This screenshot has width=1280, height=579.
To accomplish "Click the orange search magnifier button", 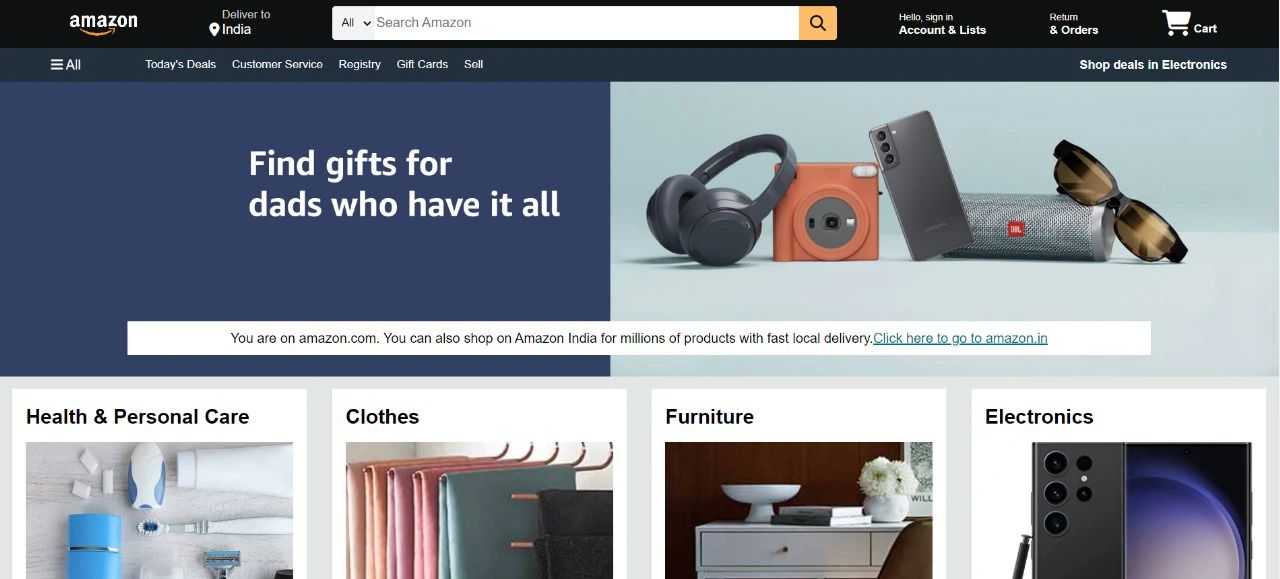I will pos(817,23).
